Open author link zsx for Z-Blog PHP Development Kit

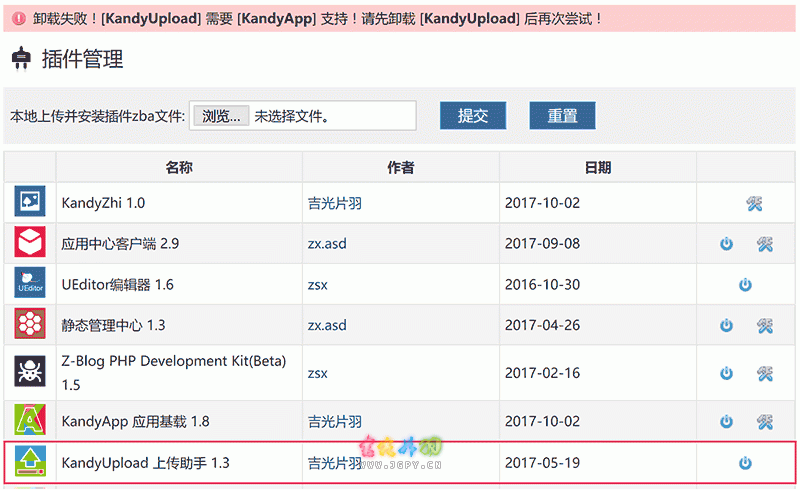pyautogui.click(x=317, y=374)
